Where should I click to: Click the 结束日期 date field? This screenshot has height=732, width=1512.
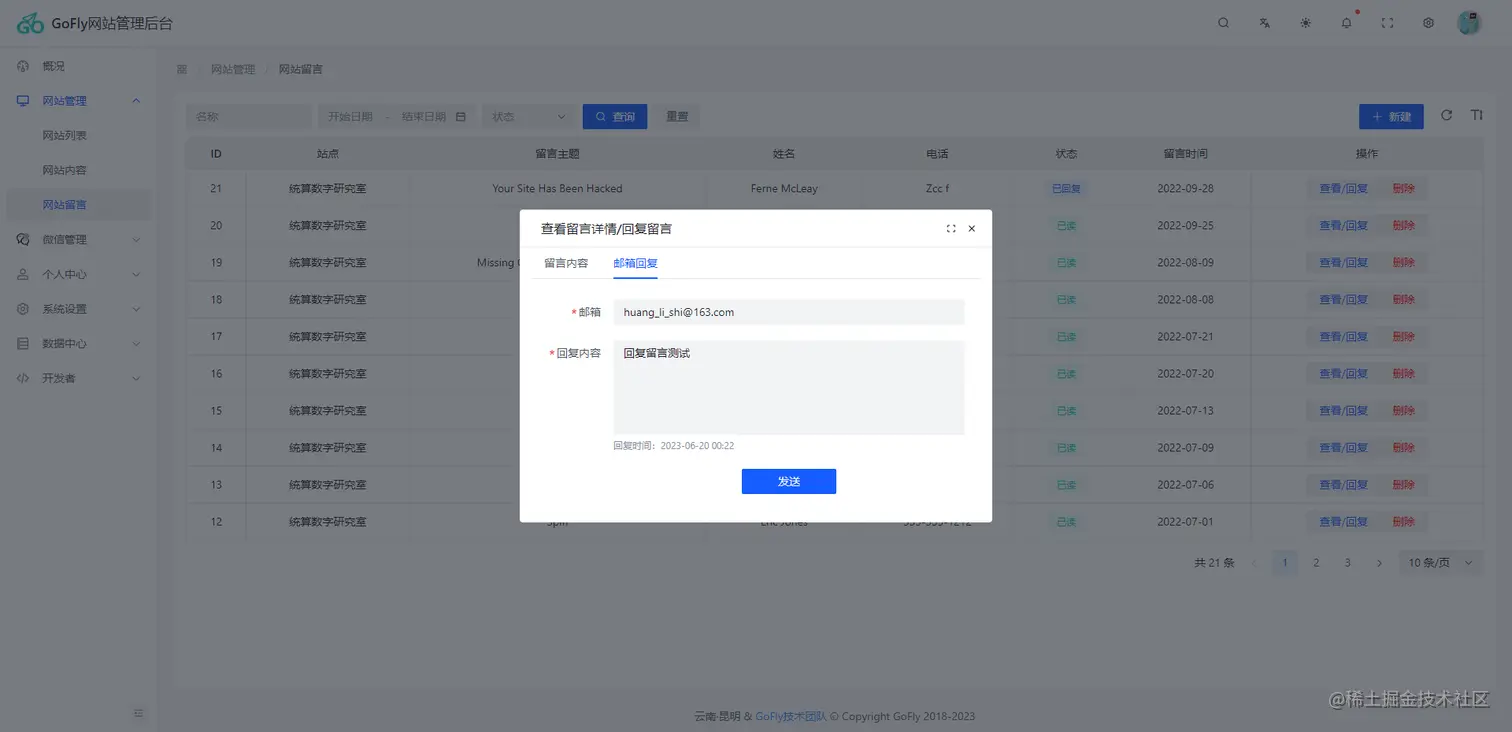[x=424, y=117]
